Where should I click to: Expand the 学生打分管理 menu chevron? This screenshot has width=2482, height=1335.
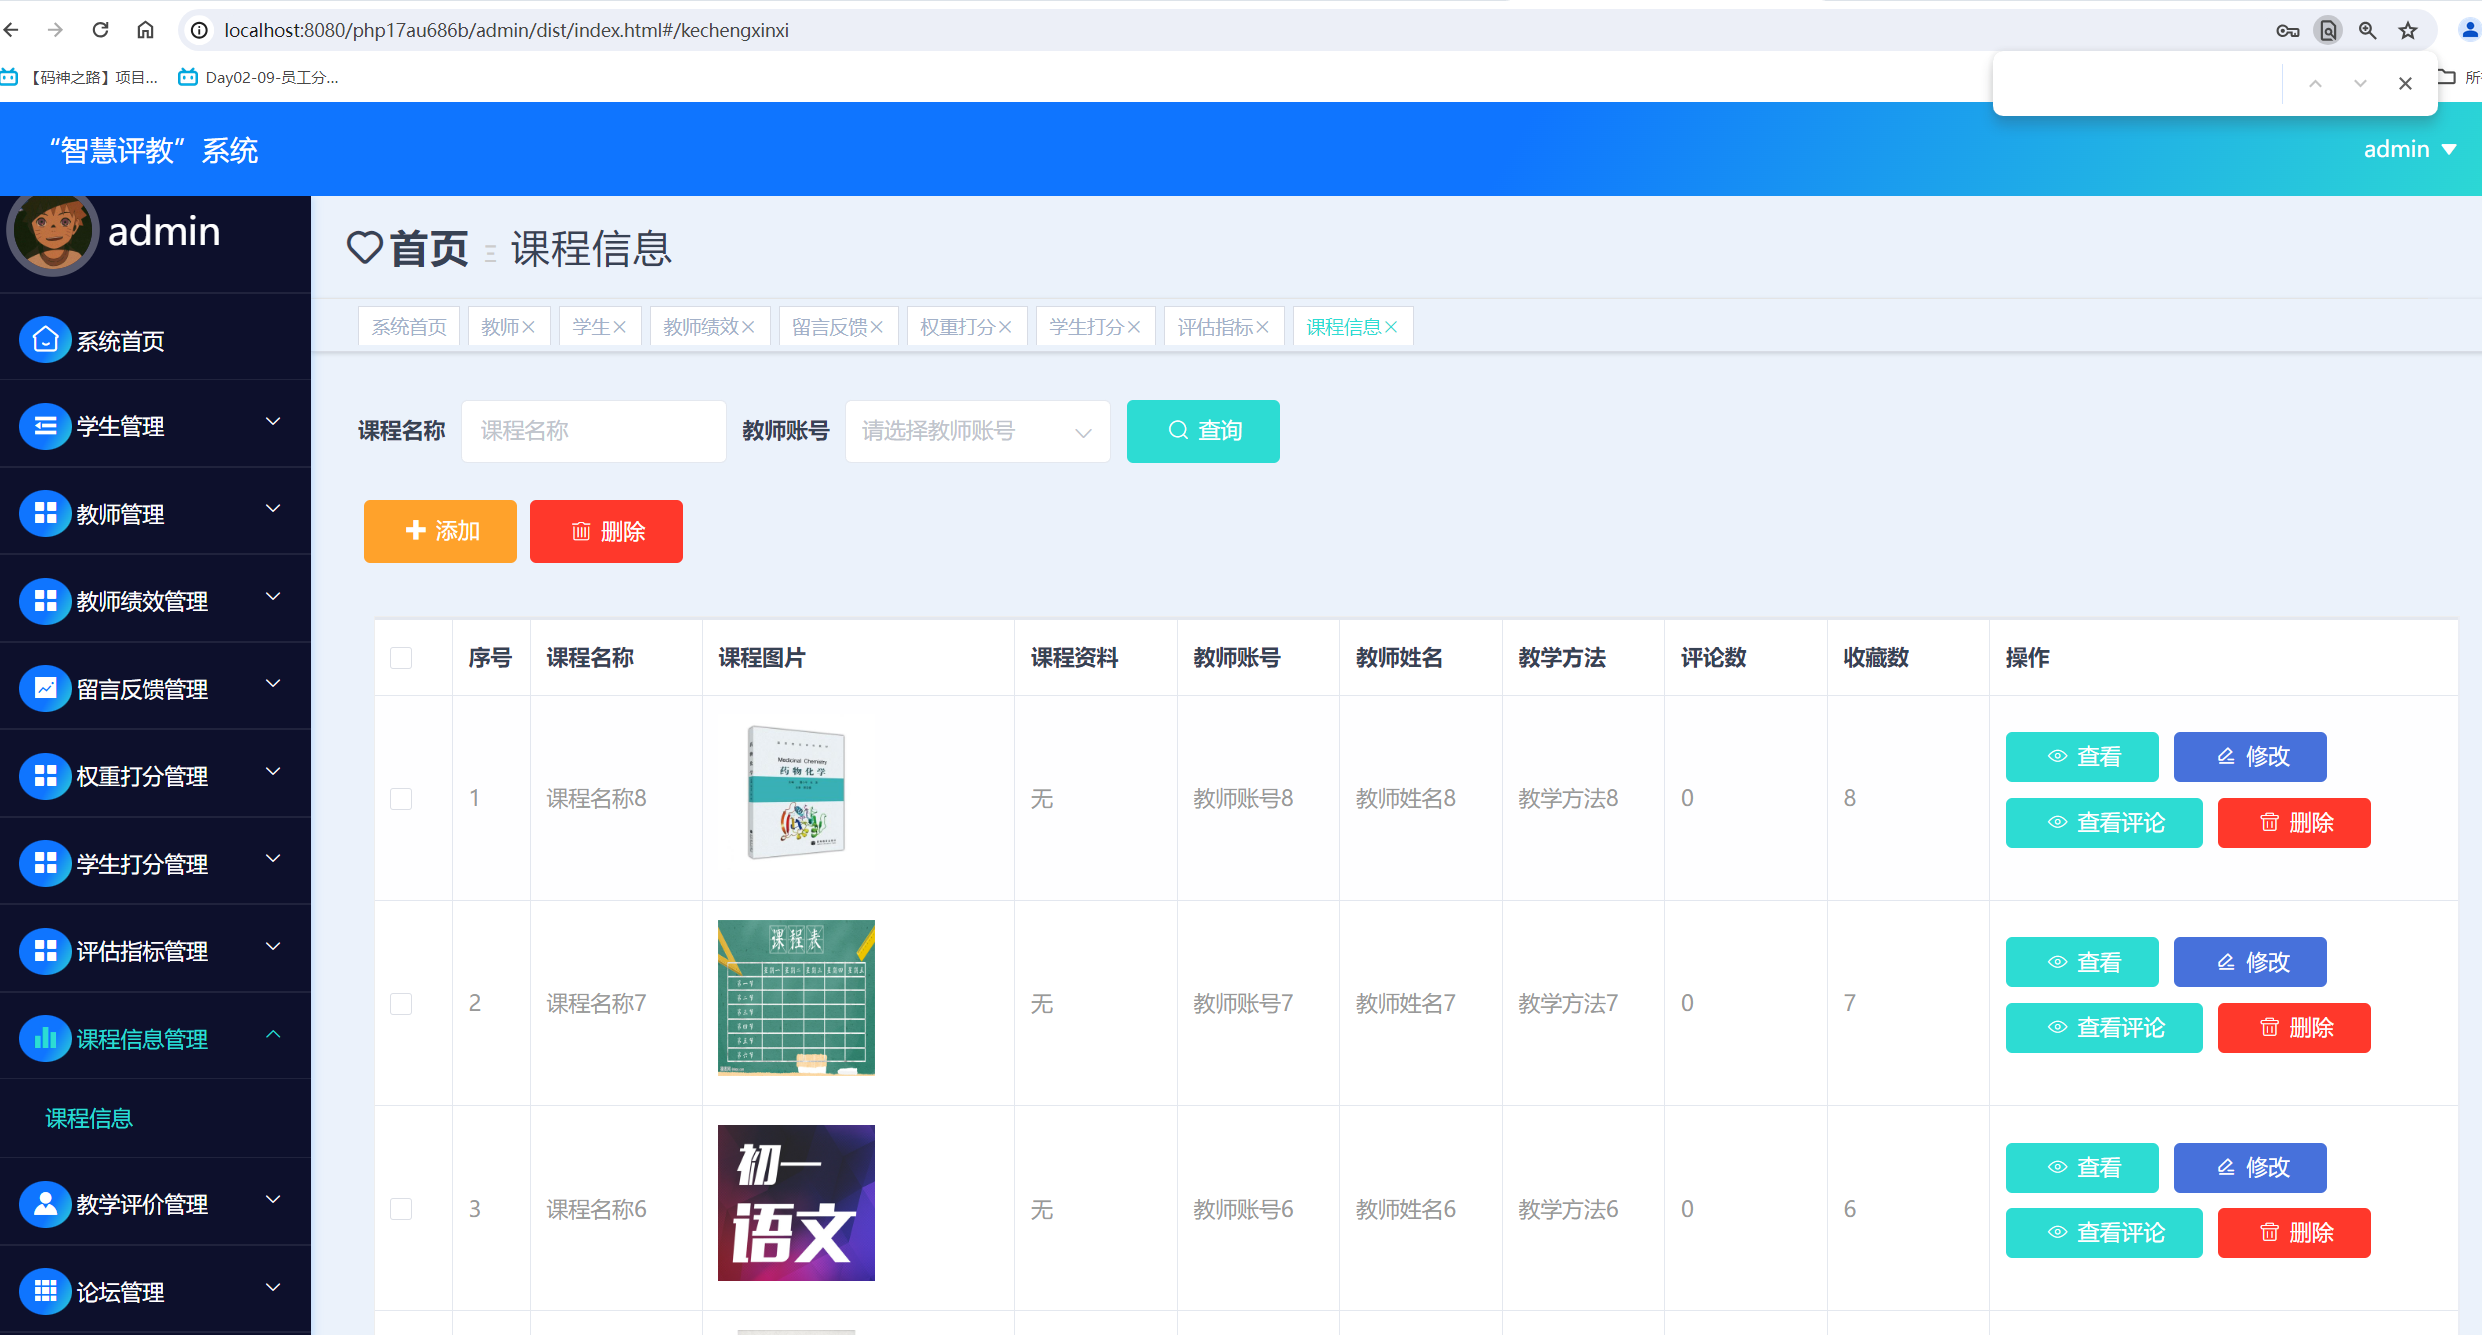pos(273,859)
